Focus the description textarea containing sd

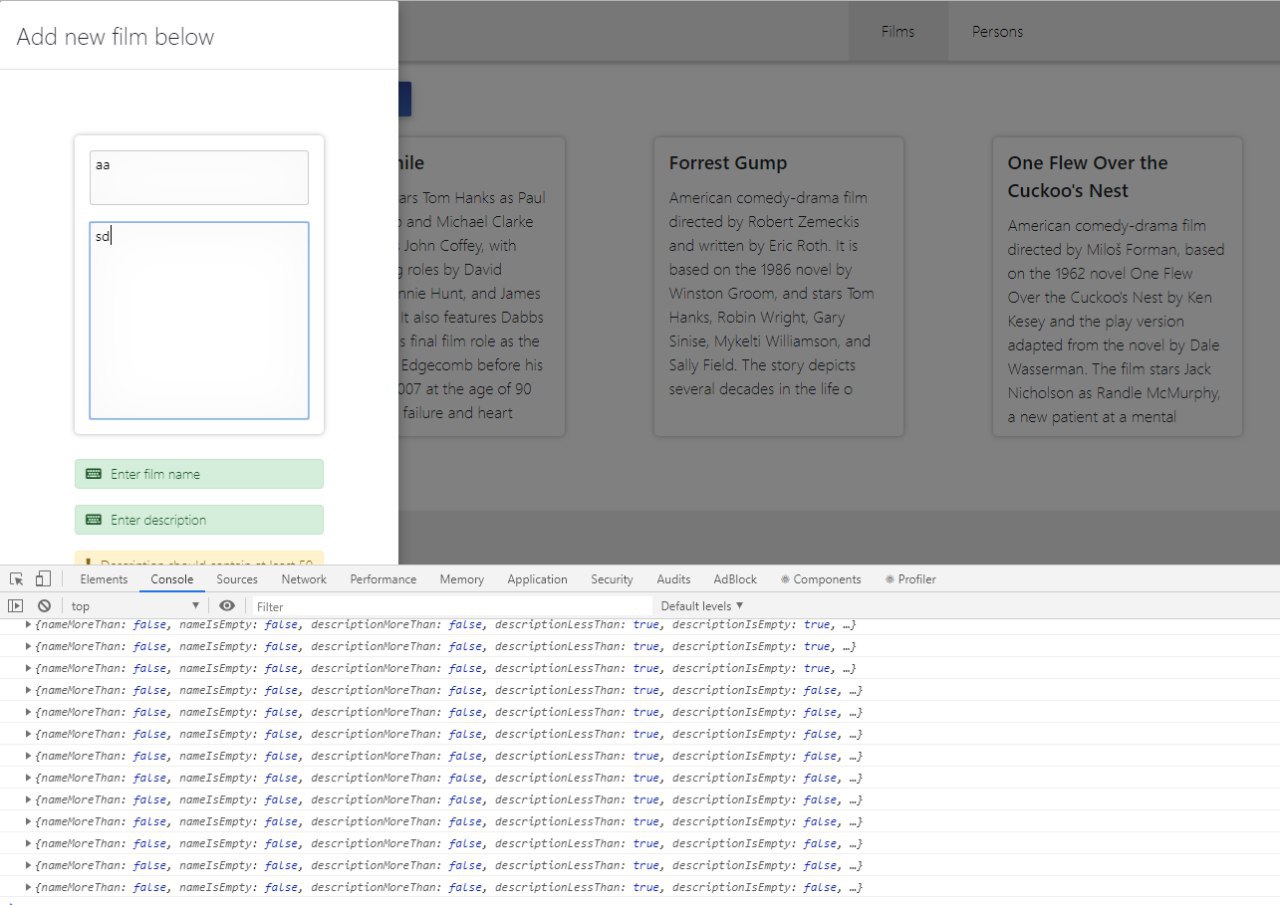(199, 320)
